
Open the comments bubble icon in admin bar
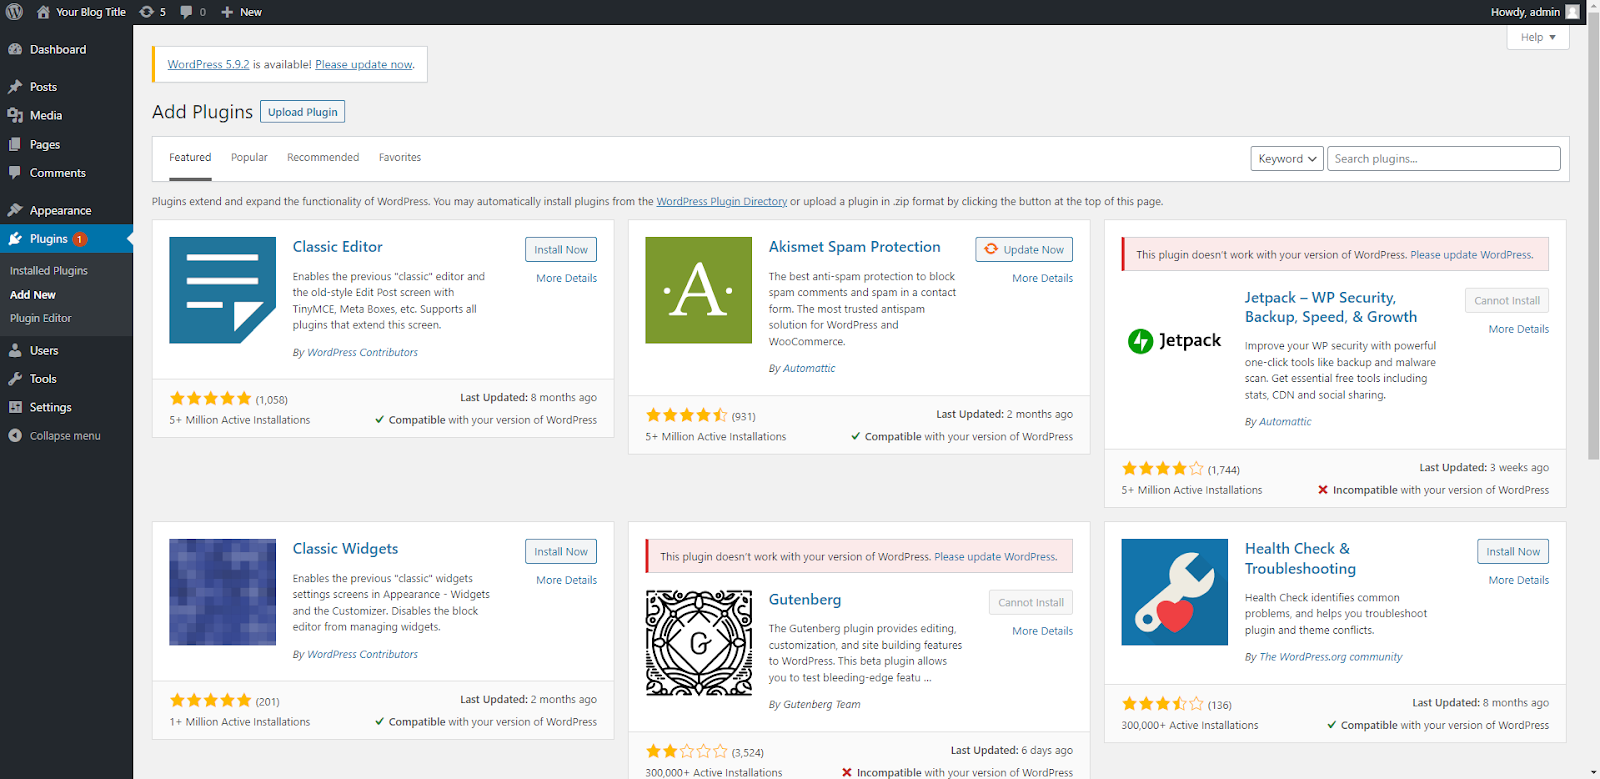coord(186,12)
